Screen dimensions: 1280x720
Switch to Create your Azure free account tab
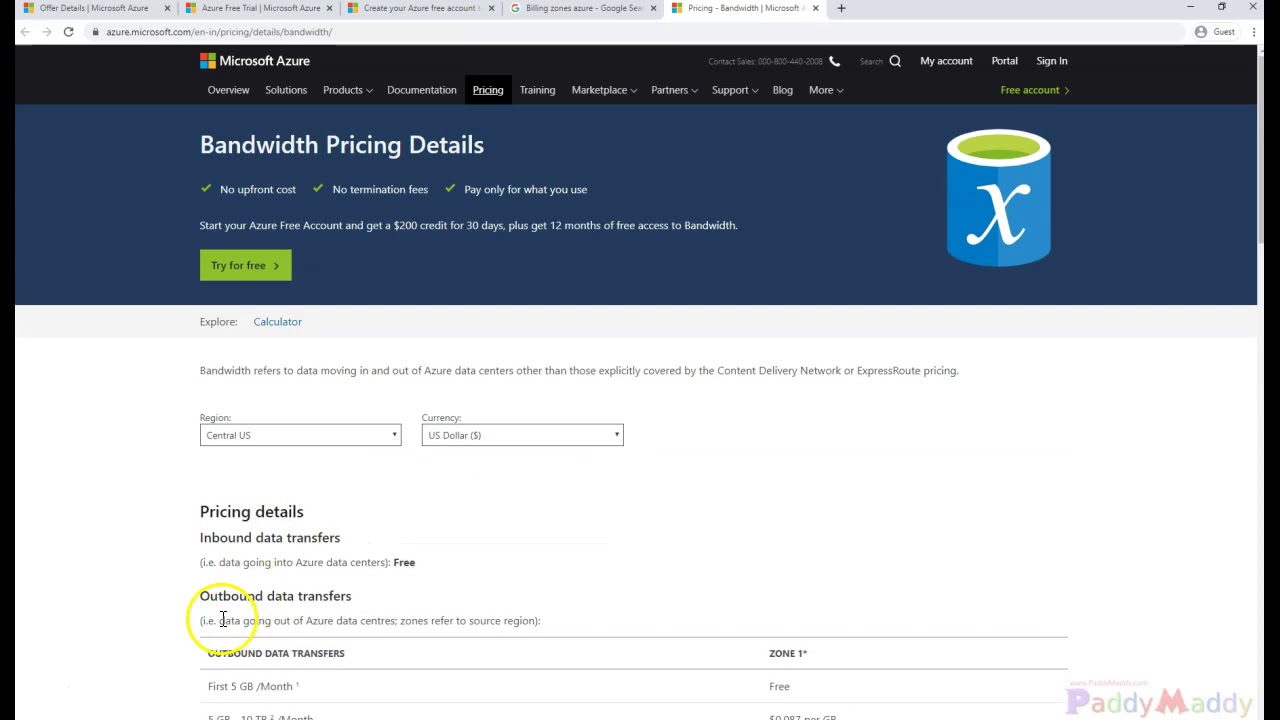coord(420,8)
